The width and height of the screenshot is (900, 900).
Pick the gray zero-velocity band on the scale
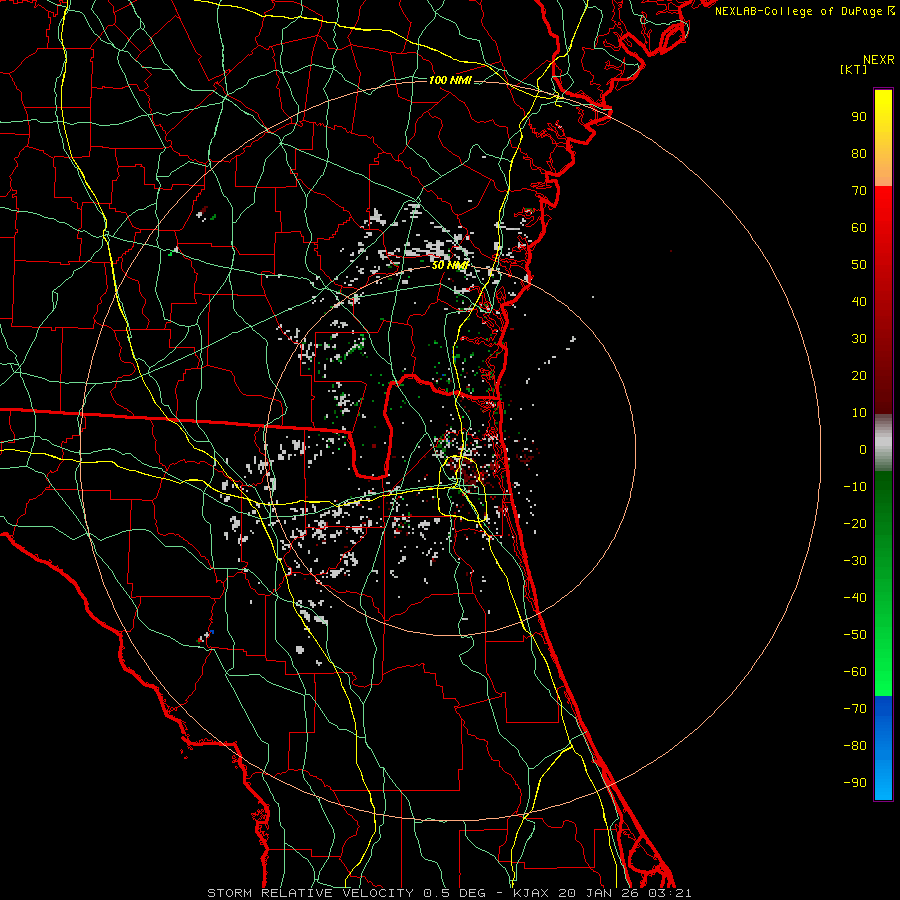[x=883, y=442]
